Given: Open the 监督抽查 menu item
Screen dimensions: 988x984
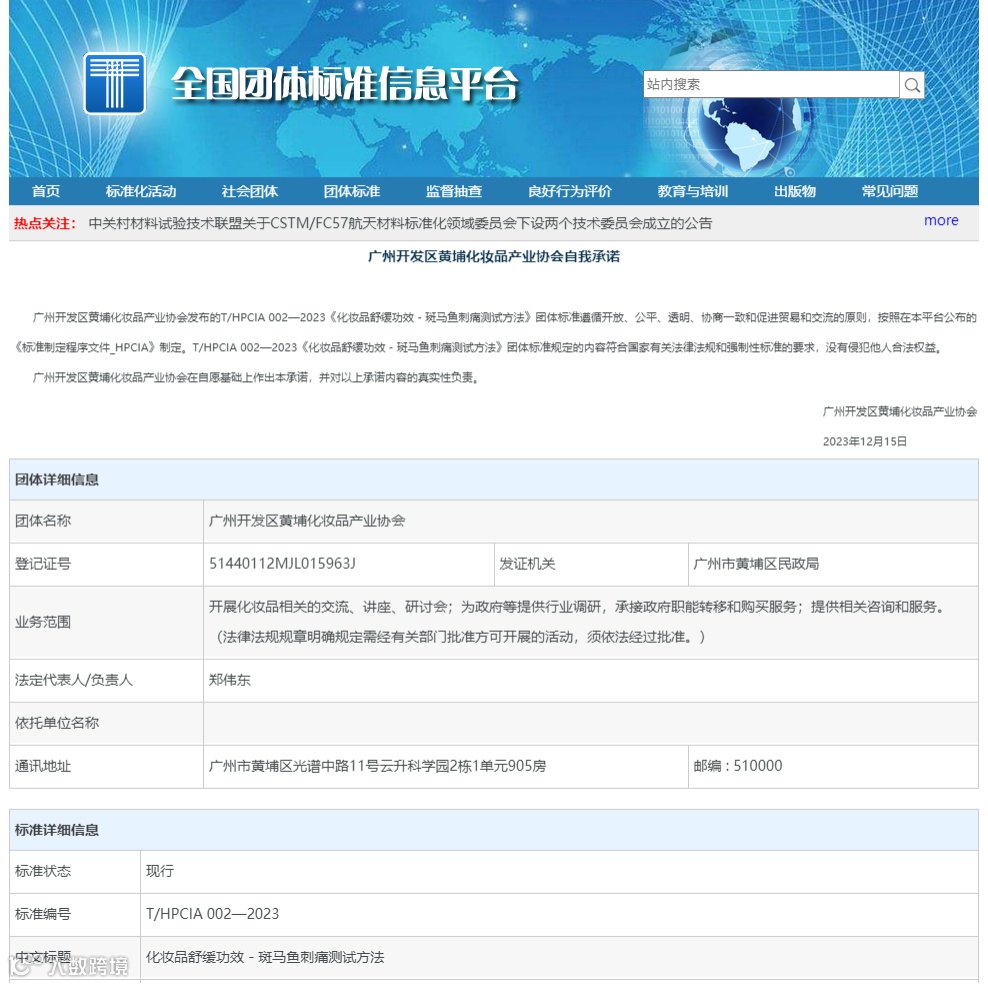Looking at the screenshot, I should (x=454, y=192).
